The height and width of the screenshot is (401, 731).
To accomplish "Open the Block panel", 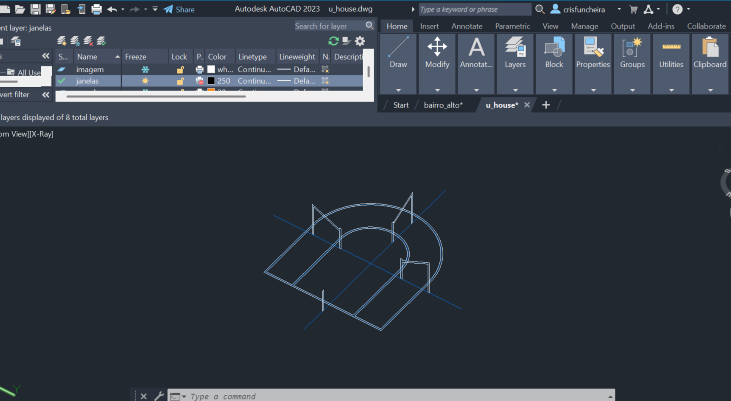I will [554, 63].
